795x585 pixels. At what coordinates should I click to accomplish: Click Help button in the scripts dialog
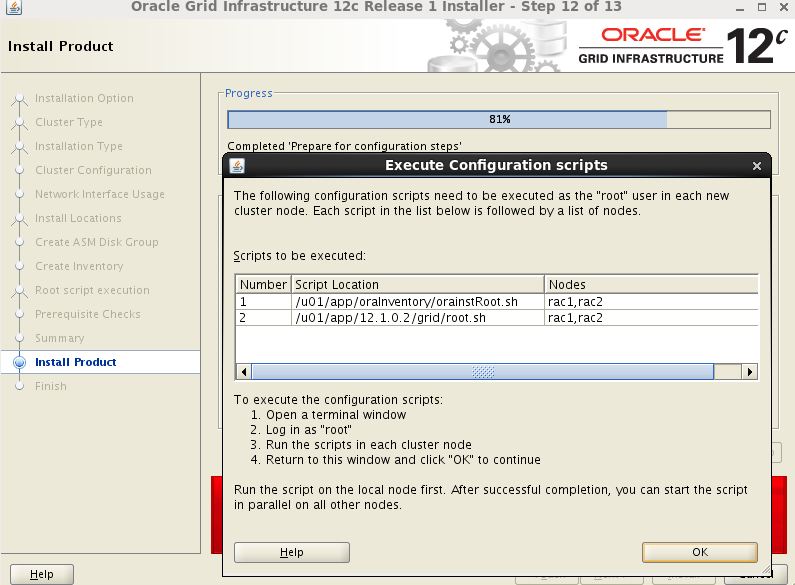coord(291,552)
